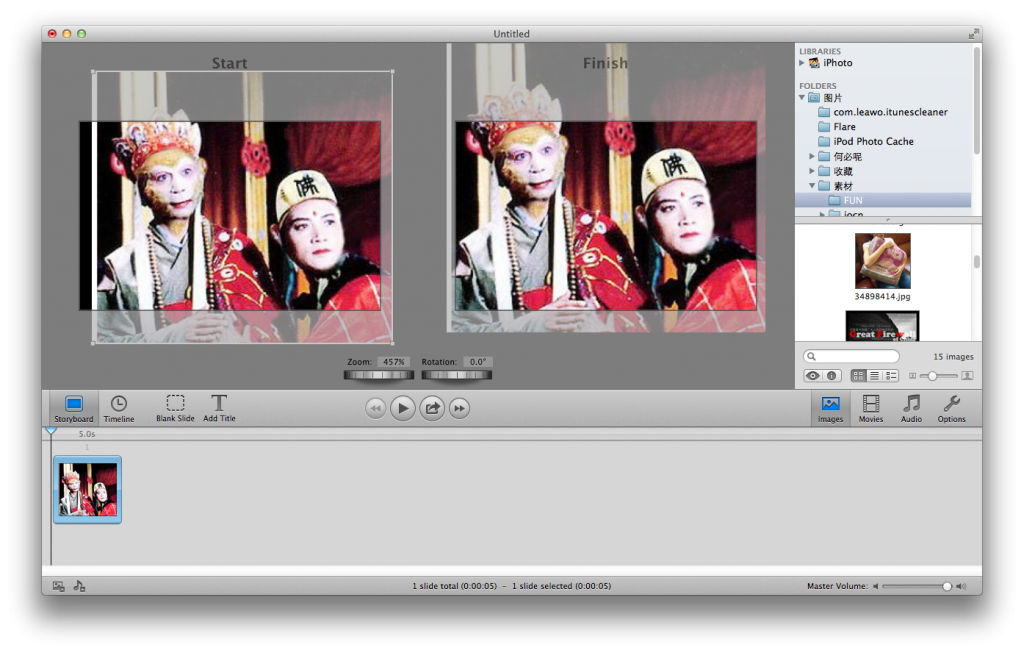This screenshot has height=652, width=1024.
Task: Switch to Storyboard view
Action: pos(74,409)
